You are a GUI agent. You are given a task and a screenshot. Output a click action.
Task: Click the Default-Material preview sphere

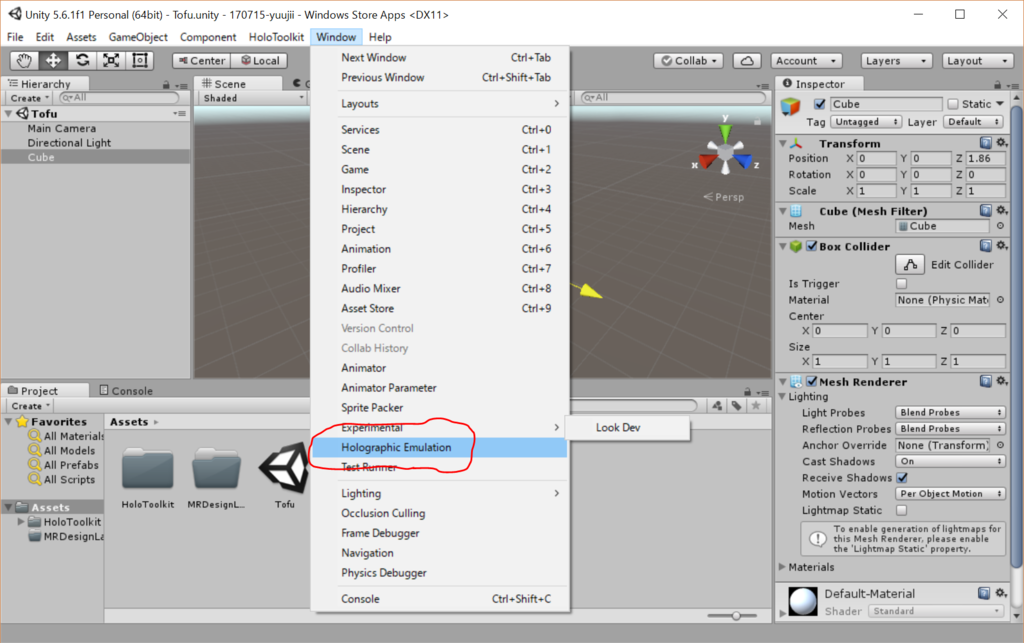[x=803, y=601]
